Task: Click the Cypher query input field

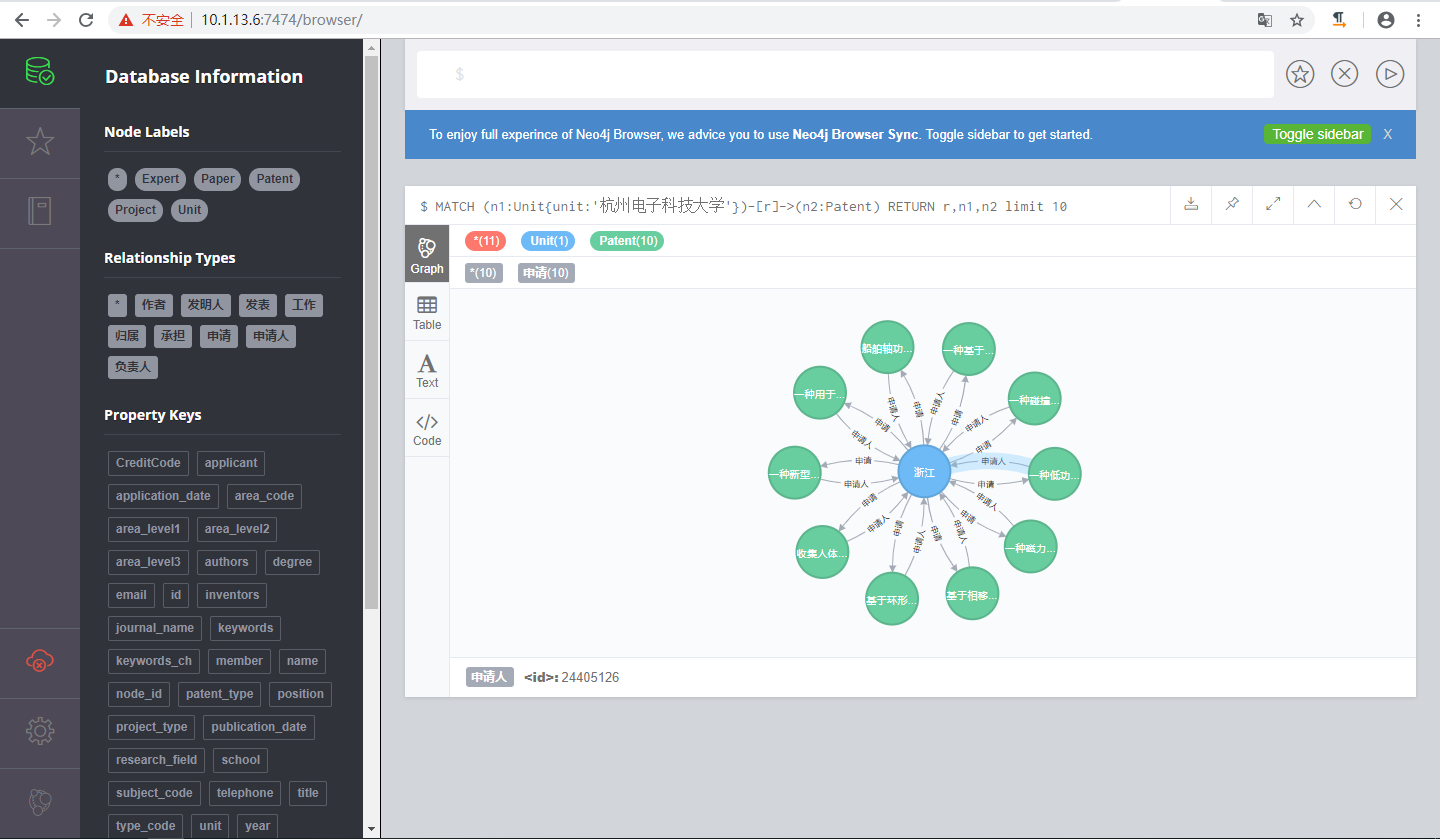Action: (845, 74)
